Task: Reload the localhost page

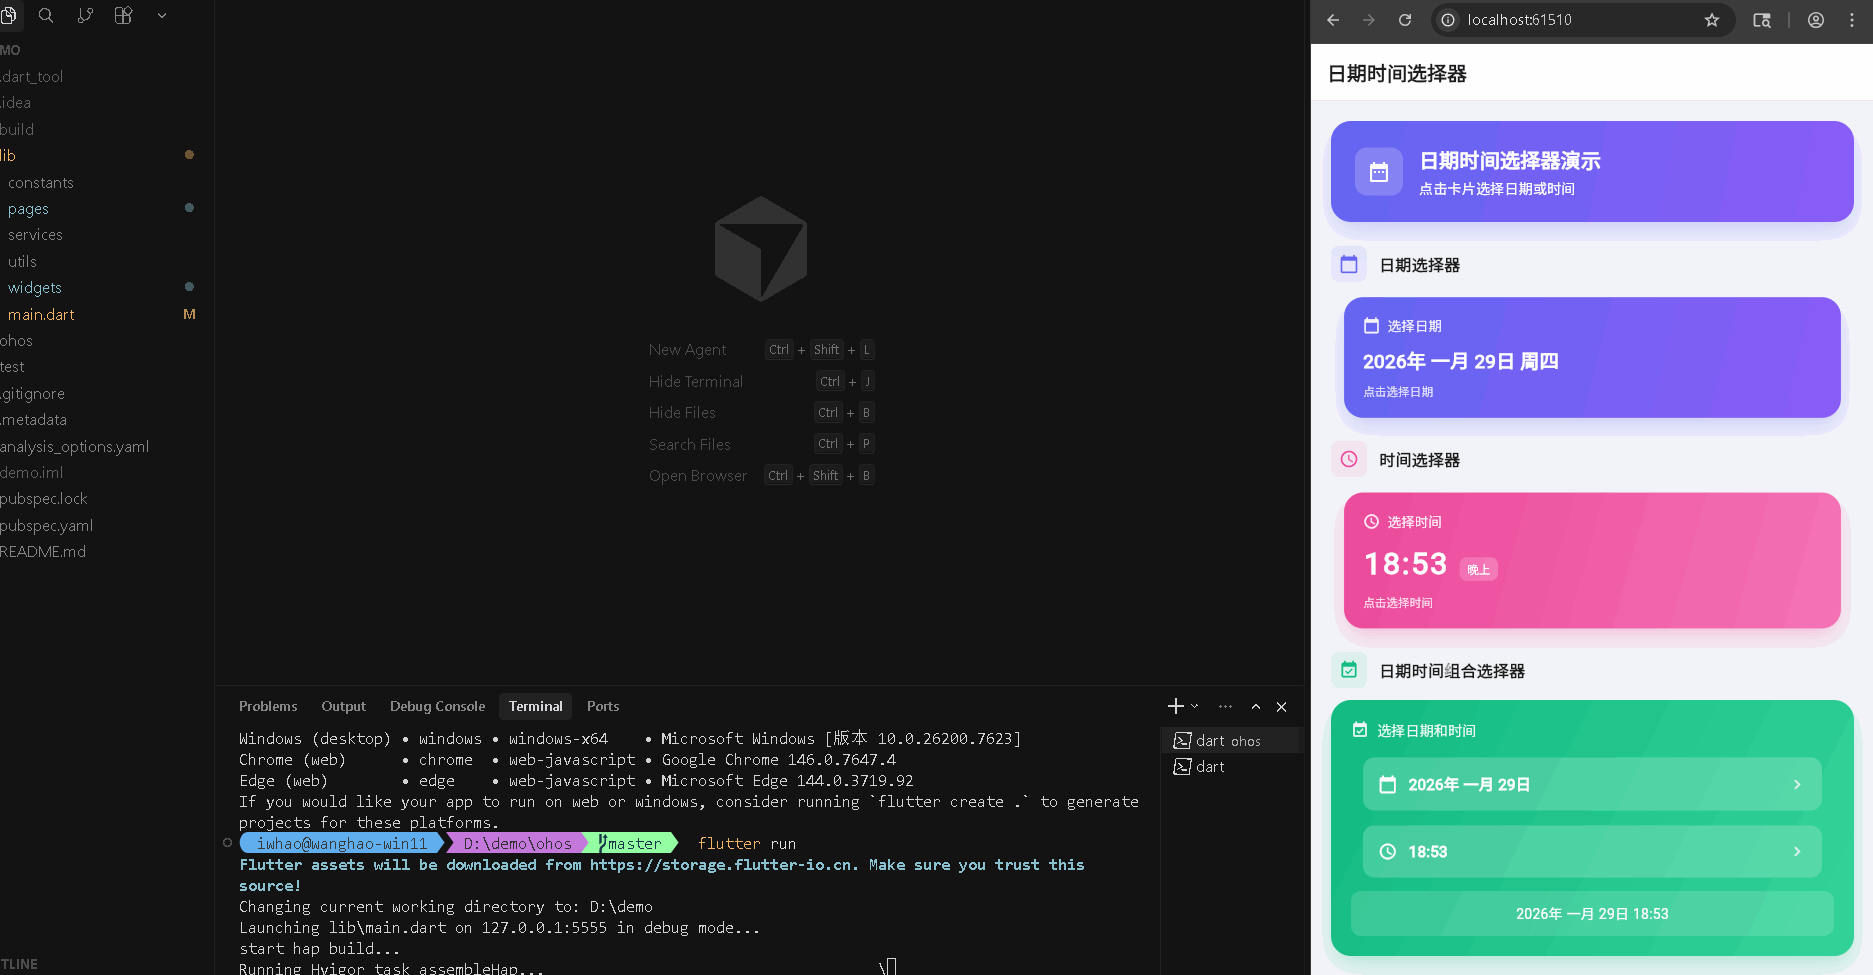Action: tap(1405, 20)
